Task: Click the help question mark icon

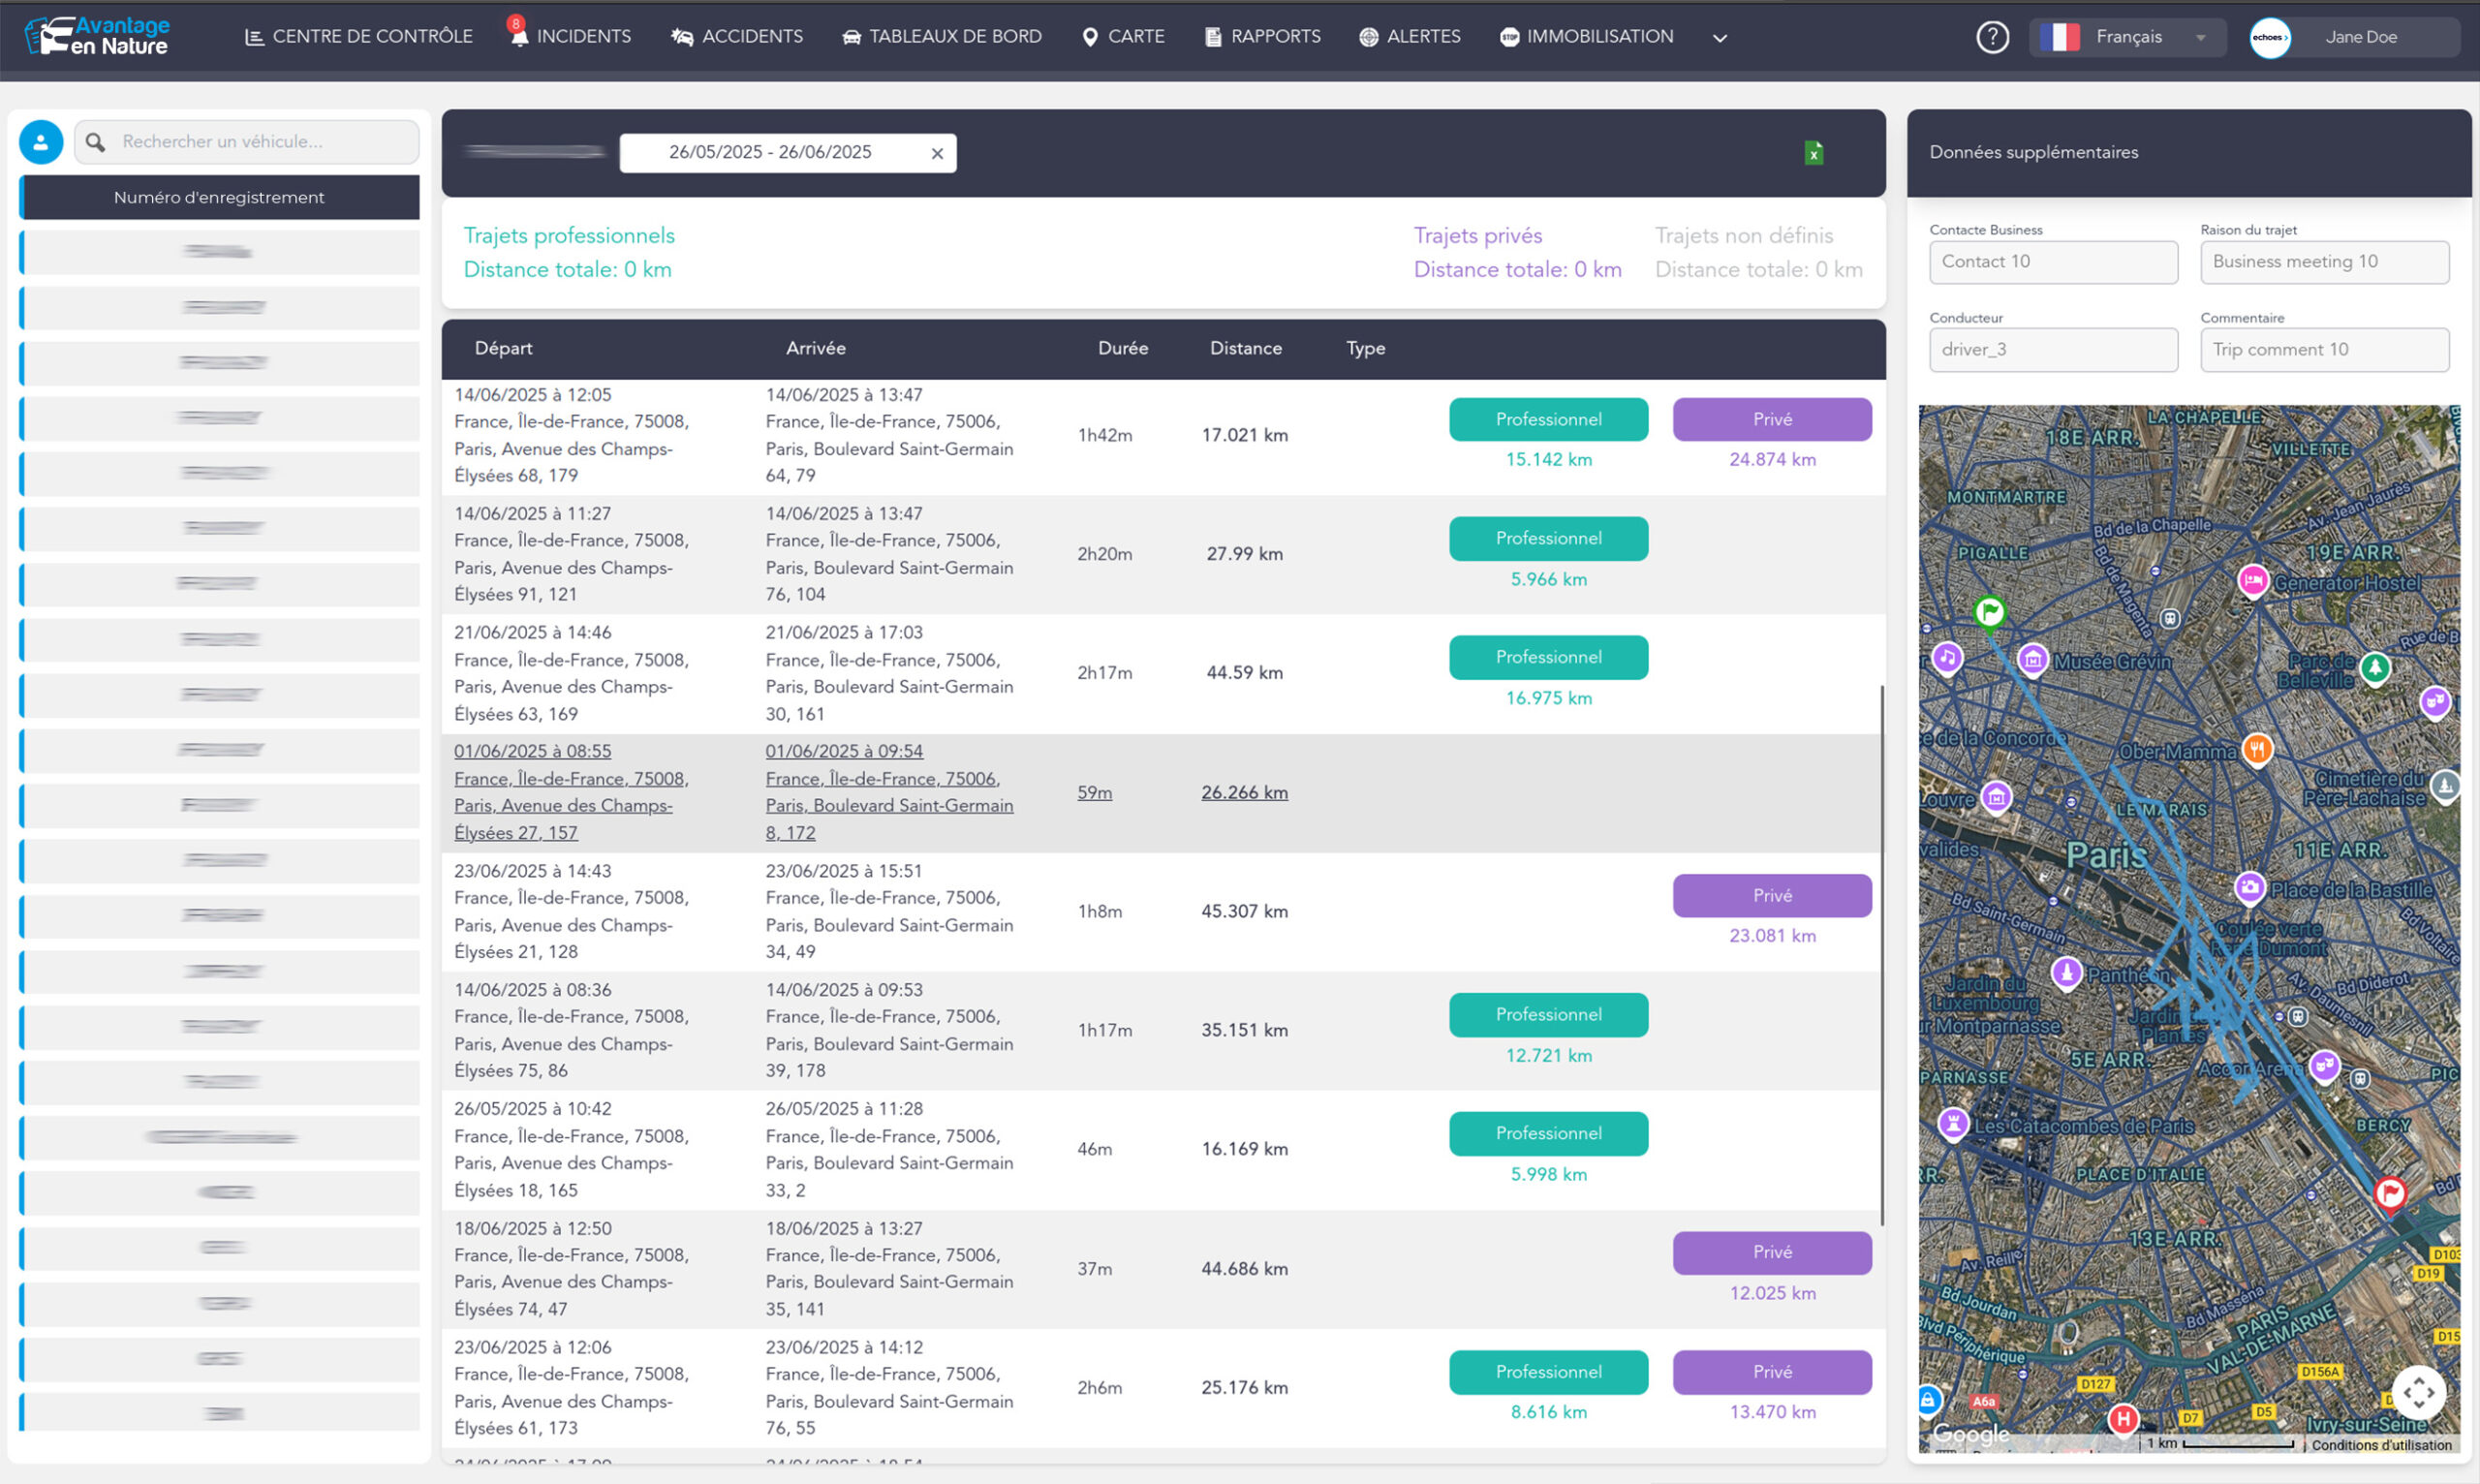Action: tap(1992, 37)
